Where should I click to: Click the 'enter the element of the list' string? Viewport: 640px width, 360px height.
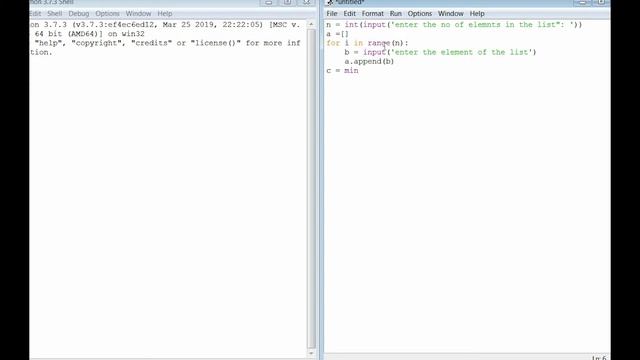click(x=463, y=52)
